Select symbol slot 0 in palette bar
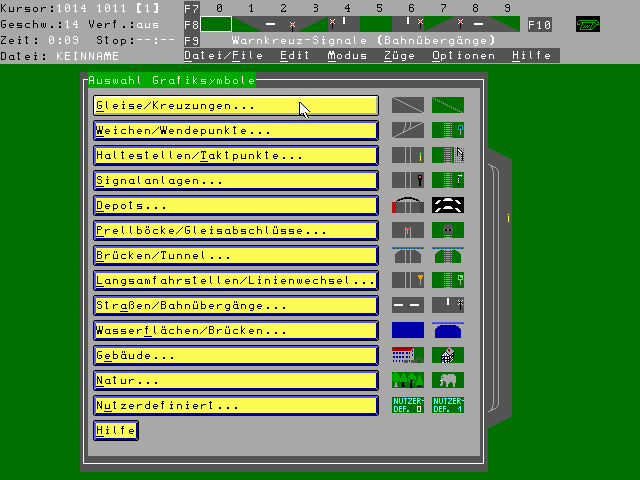This screenshot has width=640, height=480. point(217,23)
